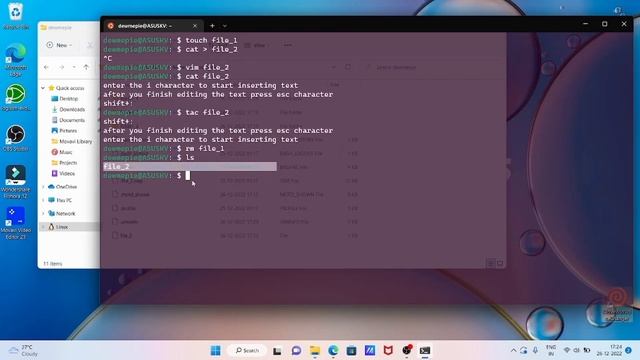Open Videos in File Explorer sidebar
The height and width of the screenshot is (360, 640).
click(63, 173)
